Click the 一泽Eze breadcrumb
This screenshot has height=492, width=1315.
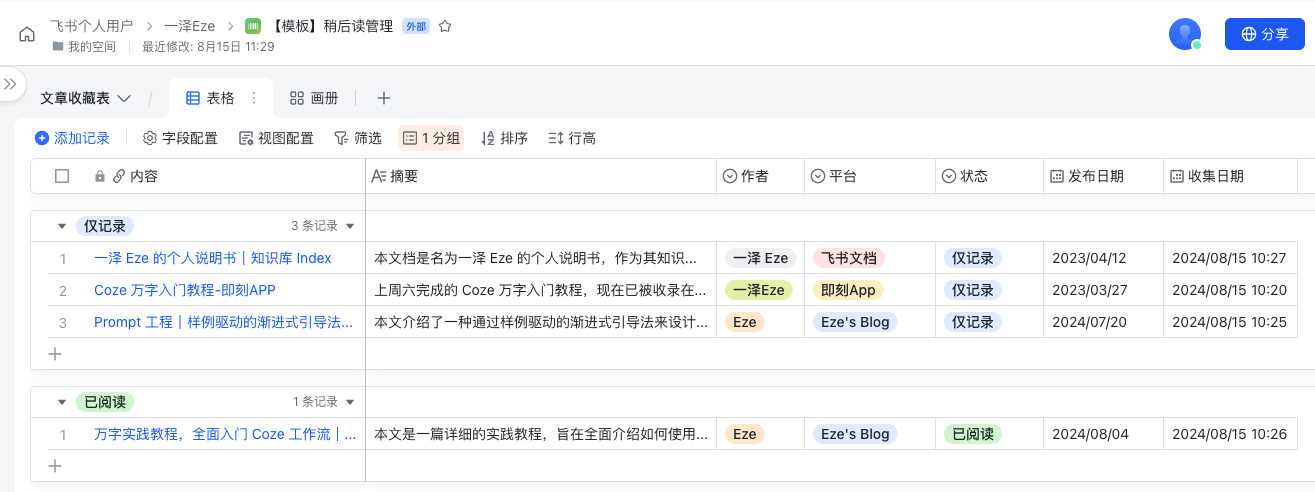point(190,26)
